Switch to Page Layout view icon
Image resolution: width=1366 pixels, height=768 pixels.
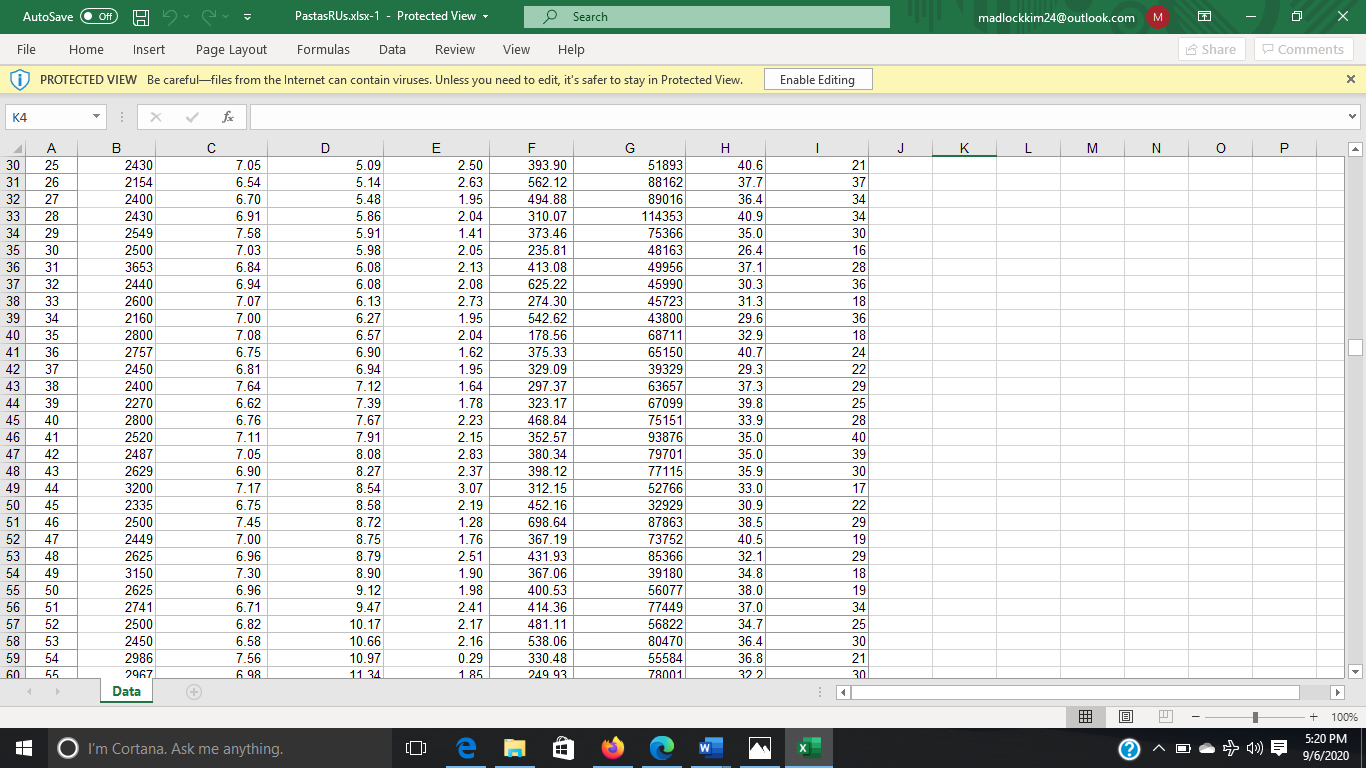[x=1125, y=717]
